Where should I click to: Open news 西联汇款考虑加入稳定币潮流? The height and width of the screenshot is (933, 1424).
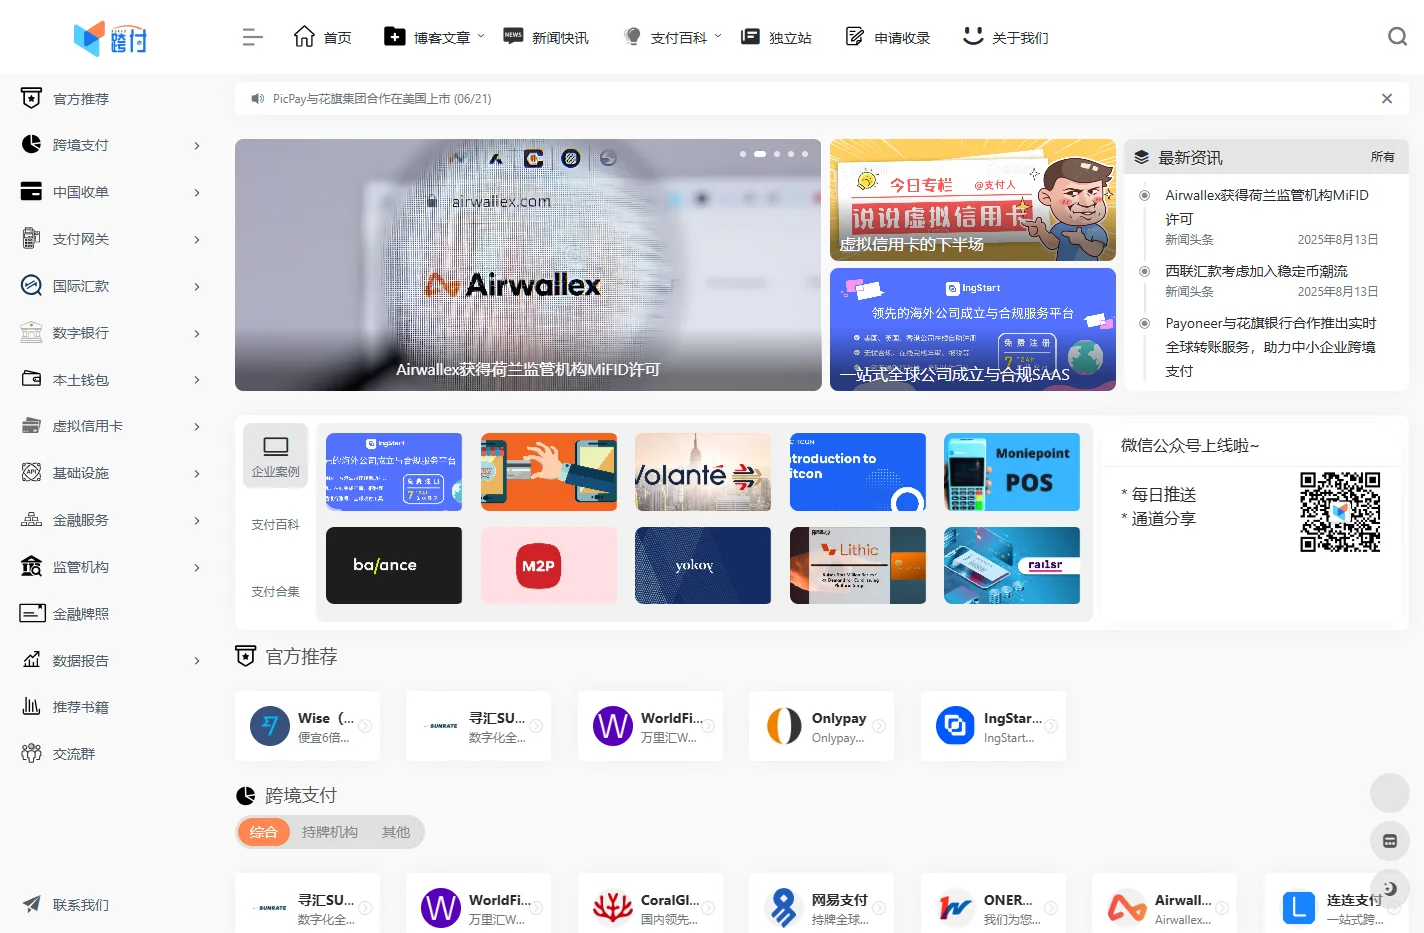tap(1256, 271)
